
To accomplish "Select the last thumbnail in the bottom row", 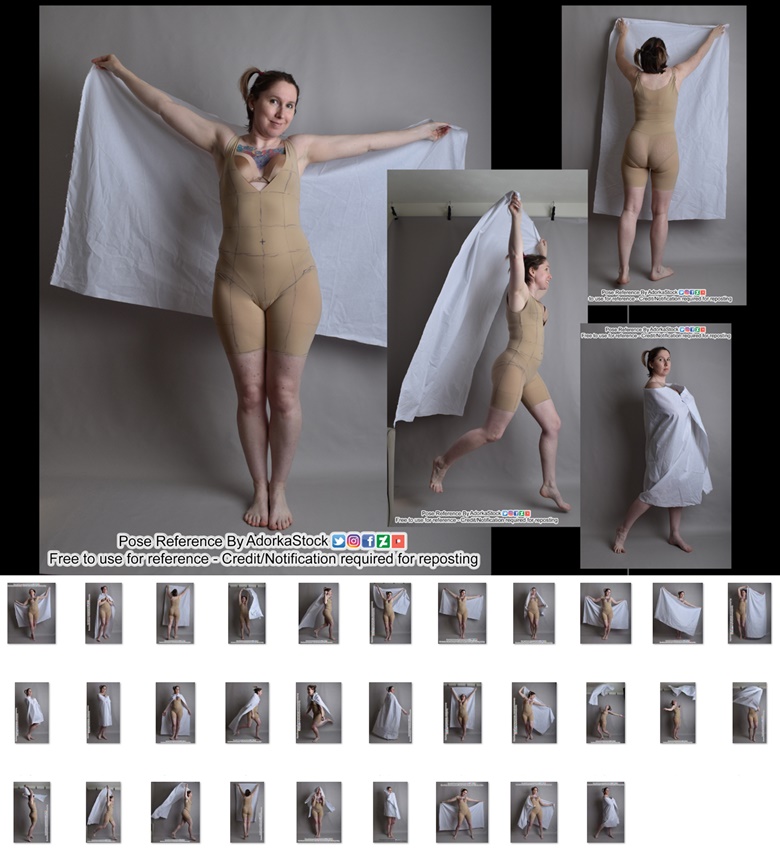I will point(606,812).
